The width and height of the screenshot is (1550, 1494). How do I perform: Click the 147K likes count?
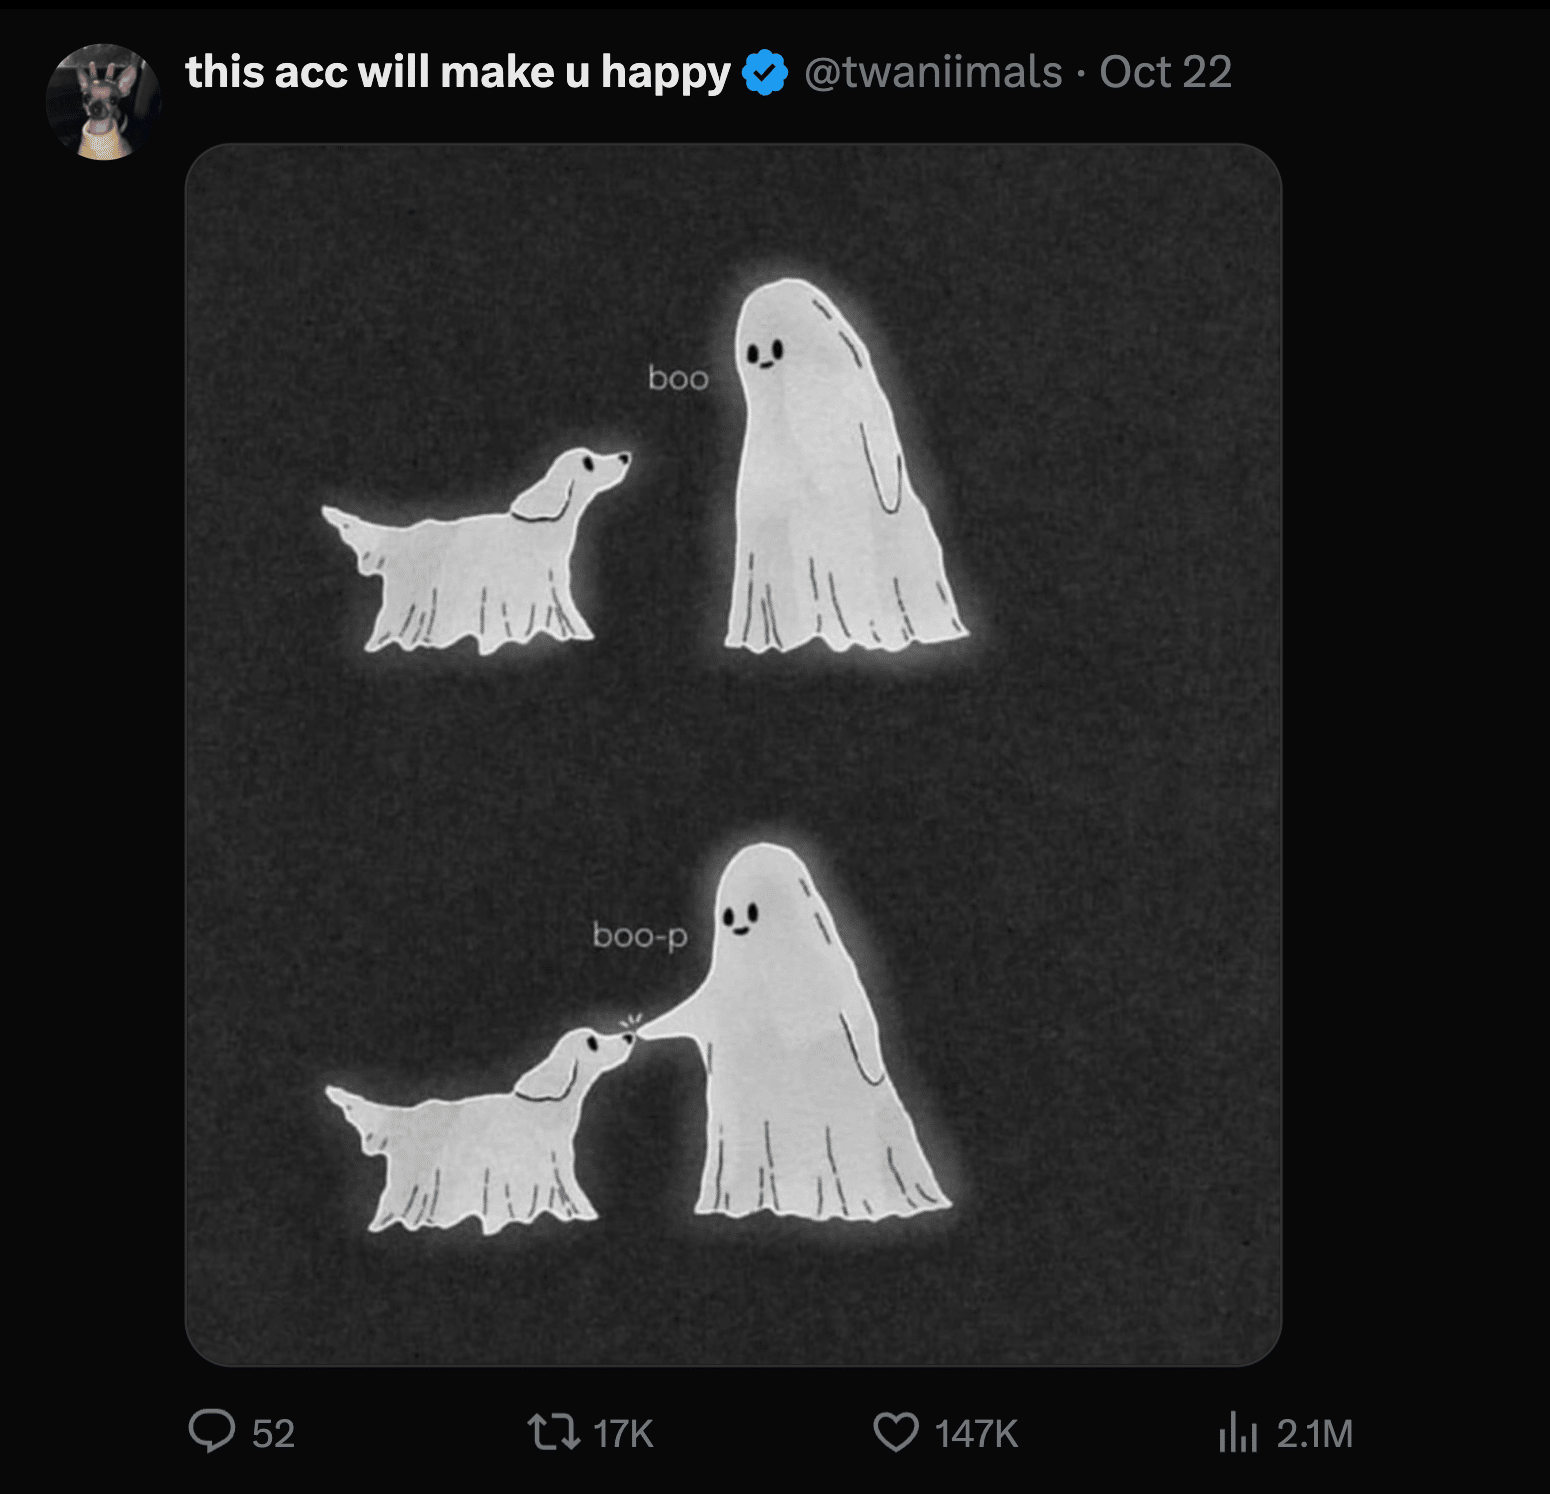(x=976, y=1434)
